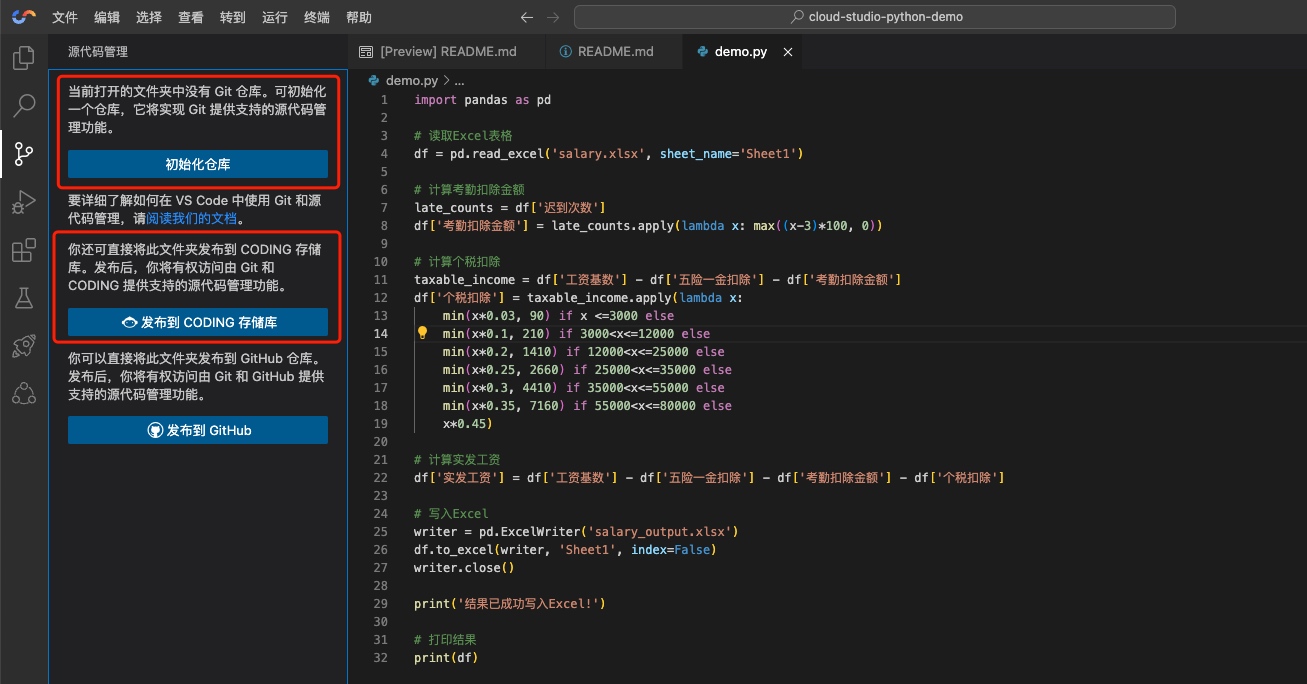The image size is (1307, 684).
Task: Navigate back with the left arrow
Action: 527,17
